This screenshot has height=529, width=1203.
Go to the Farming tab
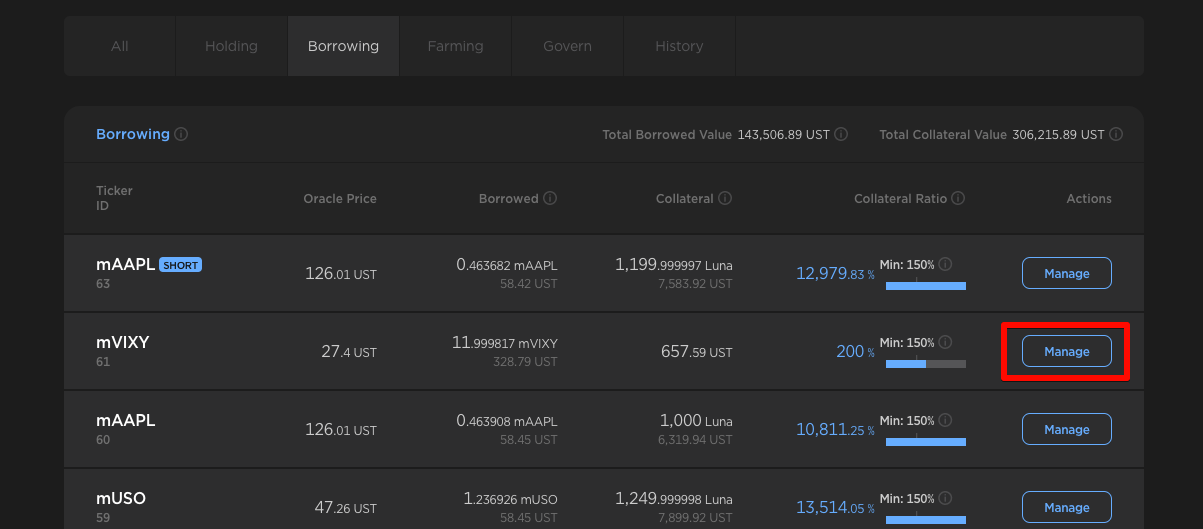tap(455, 46)
